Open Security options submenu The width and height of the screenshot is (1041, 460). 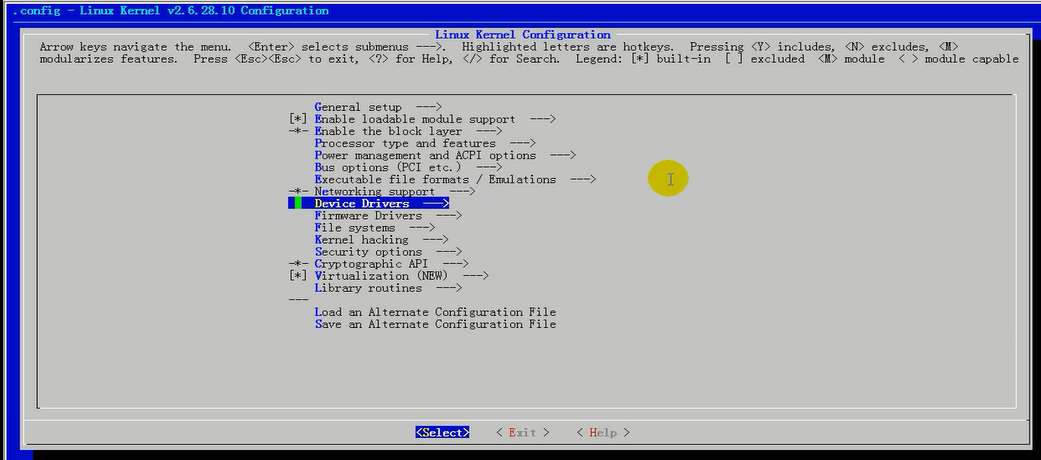click(388, 252)
